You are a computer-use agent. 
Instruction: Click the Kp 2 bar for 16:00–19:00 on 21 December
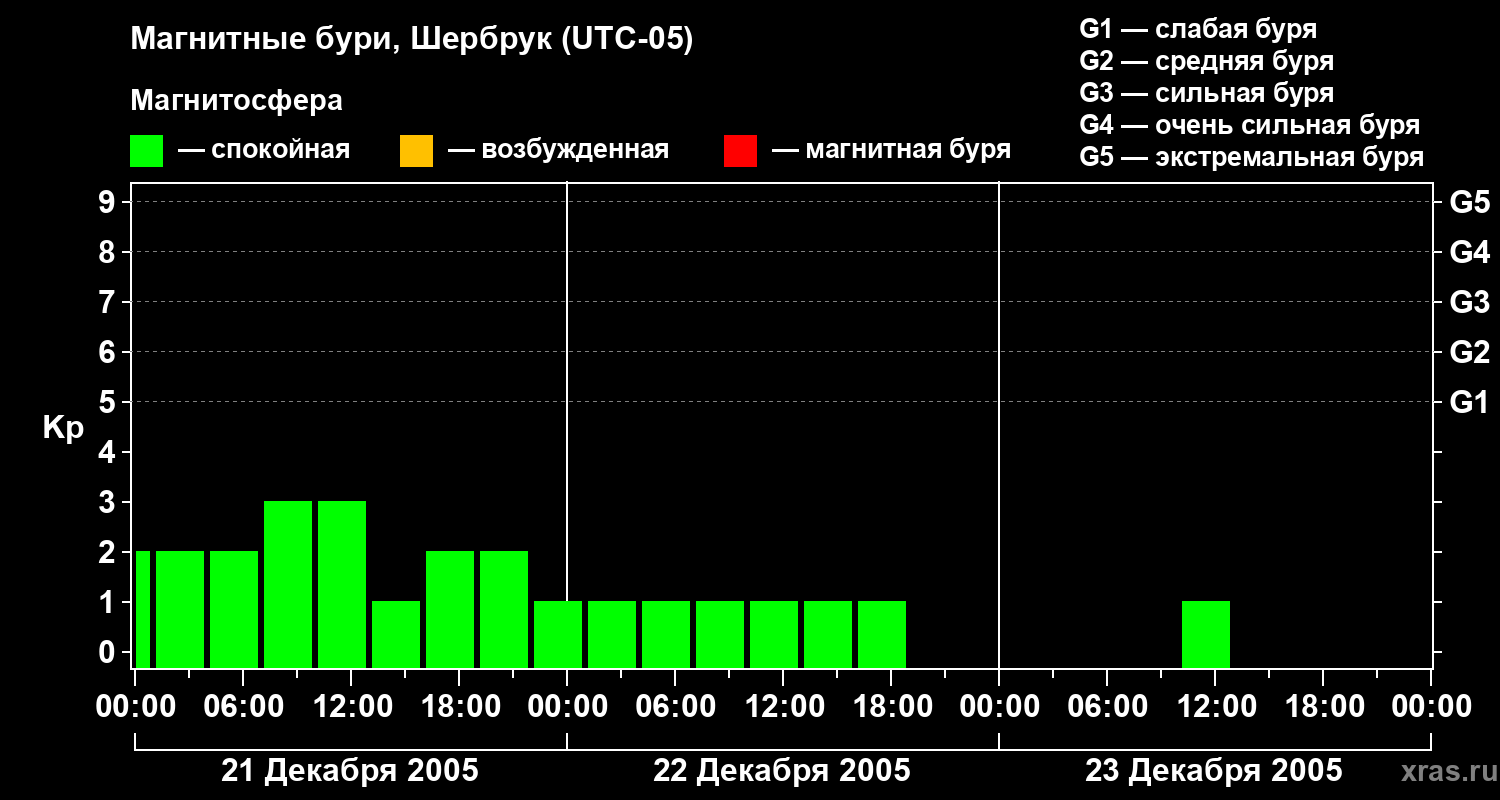click(x=450, y=609)
